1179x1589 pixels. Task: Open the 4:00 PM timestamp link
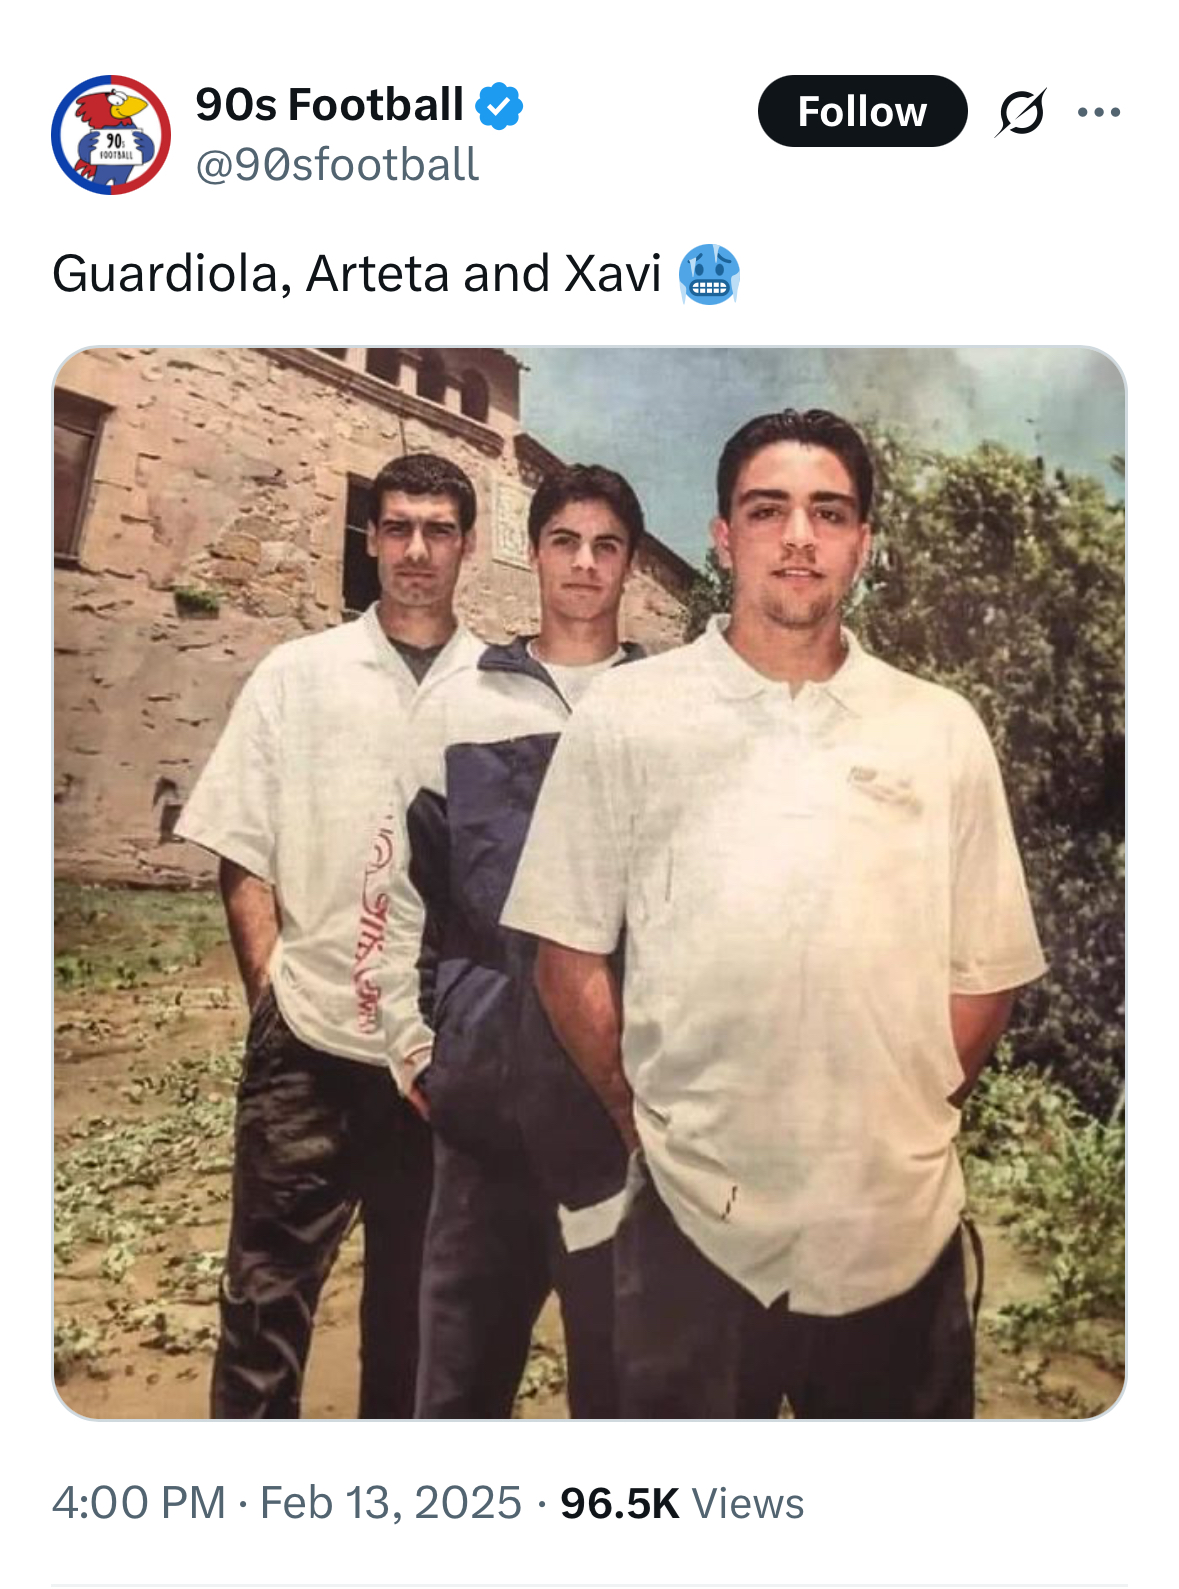[x=139, y=1503]
